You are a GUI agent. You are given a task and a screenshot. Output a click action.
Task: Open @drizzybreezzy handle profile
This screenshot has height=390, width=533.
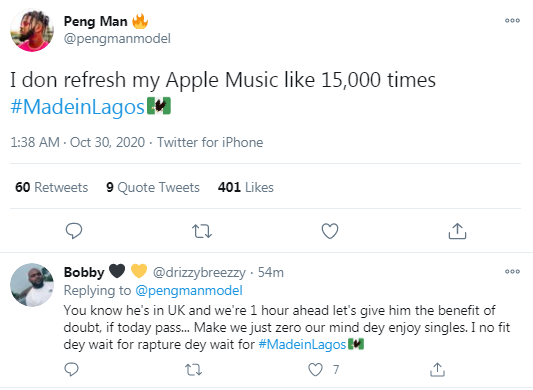point(199,272)
